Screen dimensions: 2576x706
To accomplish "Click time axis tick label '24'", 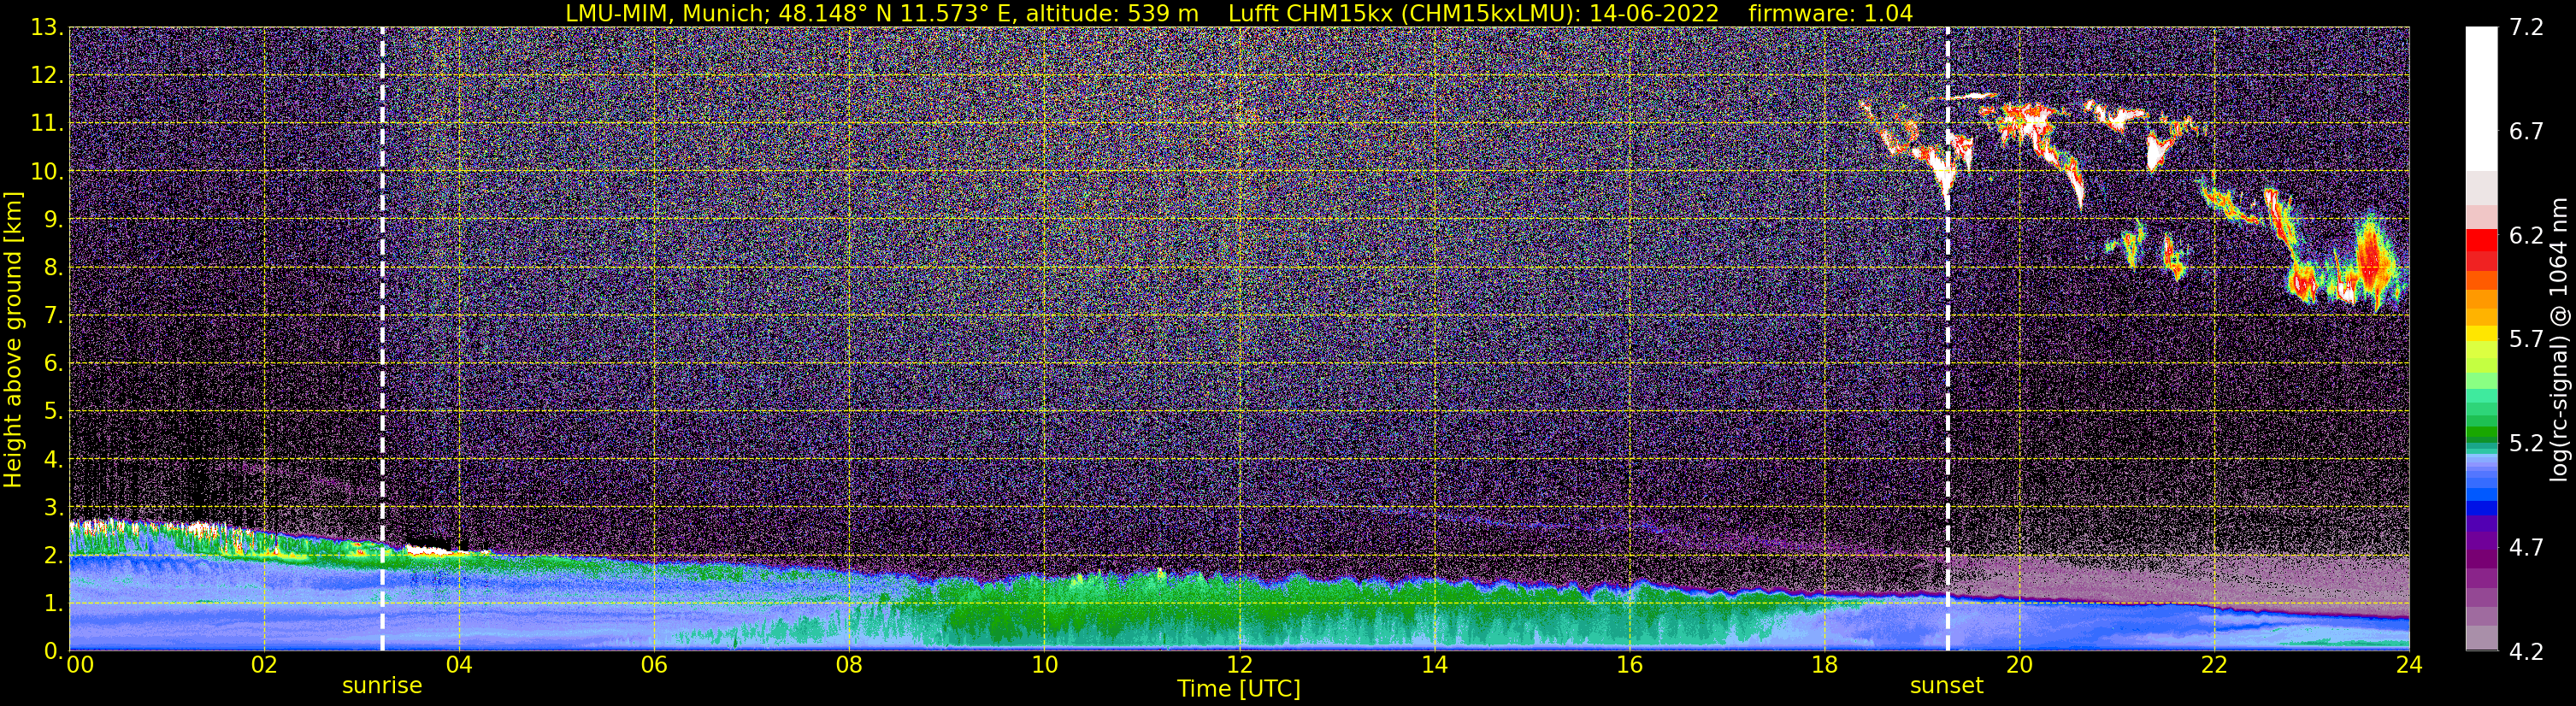I will [2409, 666].
